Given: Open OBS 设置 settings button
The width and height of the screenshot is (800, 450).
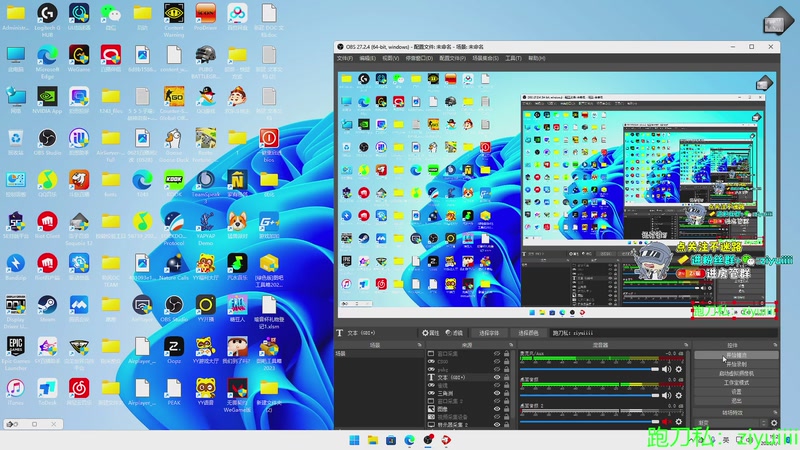Looking at the screenshot, I should pyautogui.click(x=736, y=391).
